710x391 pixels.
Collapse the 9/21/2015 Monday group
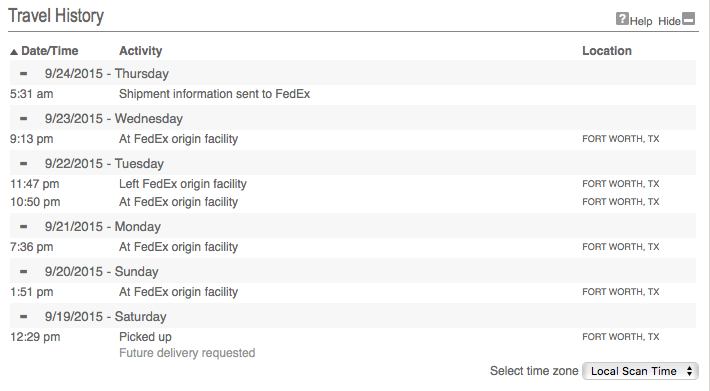24,226
